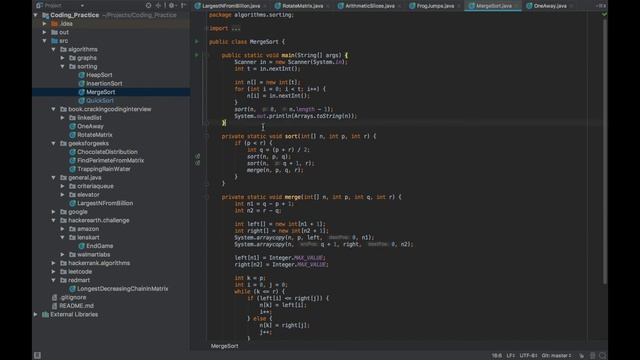
Task: Expand External Libraries node
Action: (36, 315)
